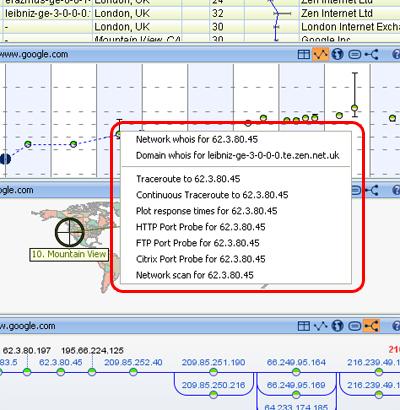The width and height of the screenshot is (400, 410).
Task: Click 'London, UK' in the leibniz row
Action: [122, 14]
